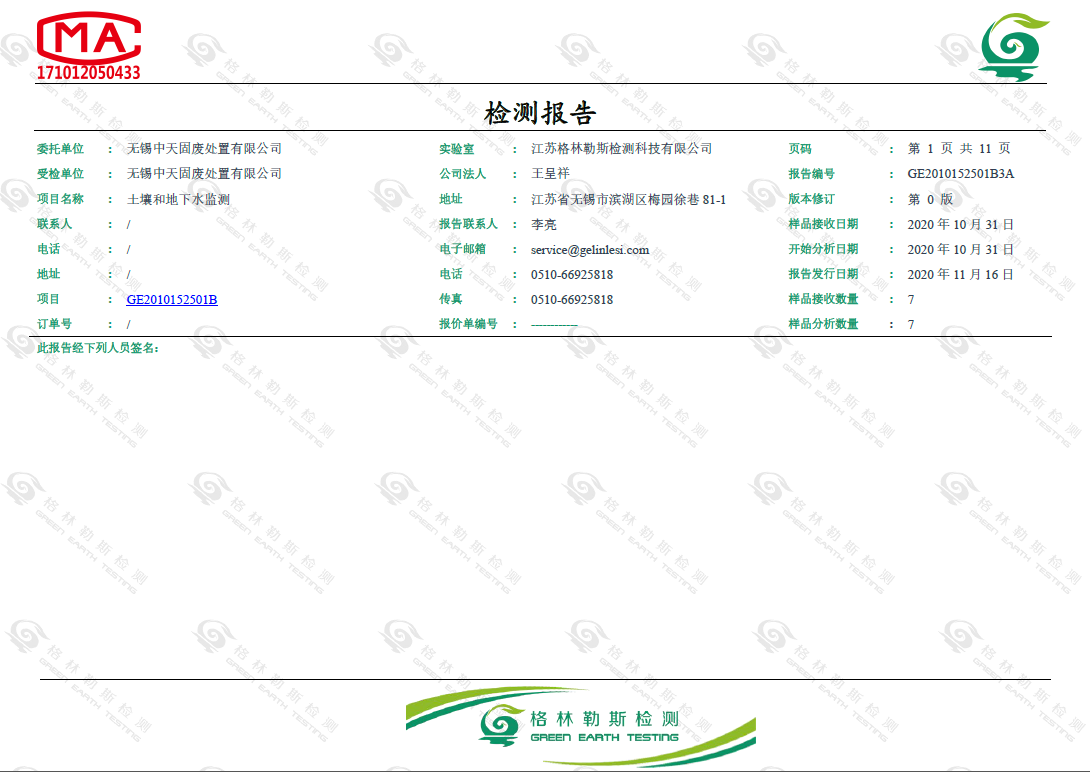Click the red CMA certification logo
The width and height of the screenshot is (1090, 772).
(88, 39)
